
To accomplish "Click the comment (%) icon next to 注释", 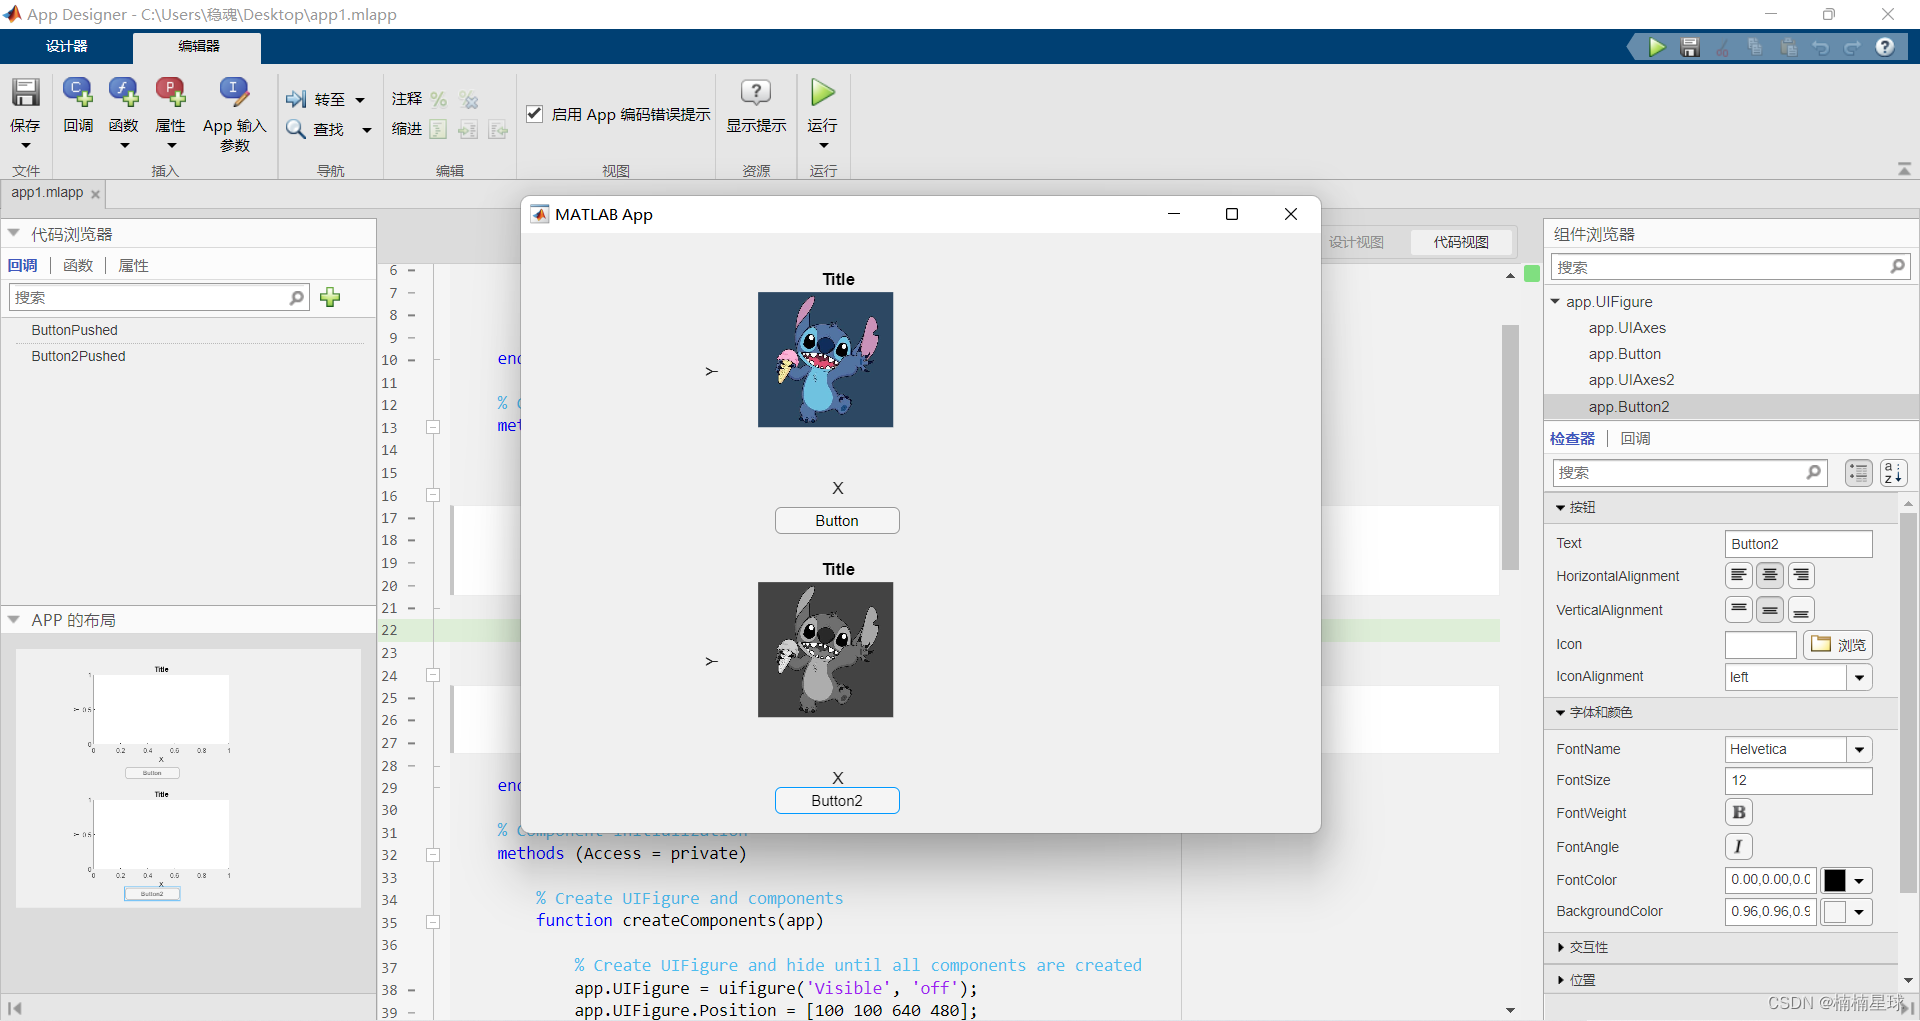I will [x=439, y=99].
